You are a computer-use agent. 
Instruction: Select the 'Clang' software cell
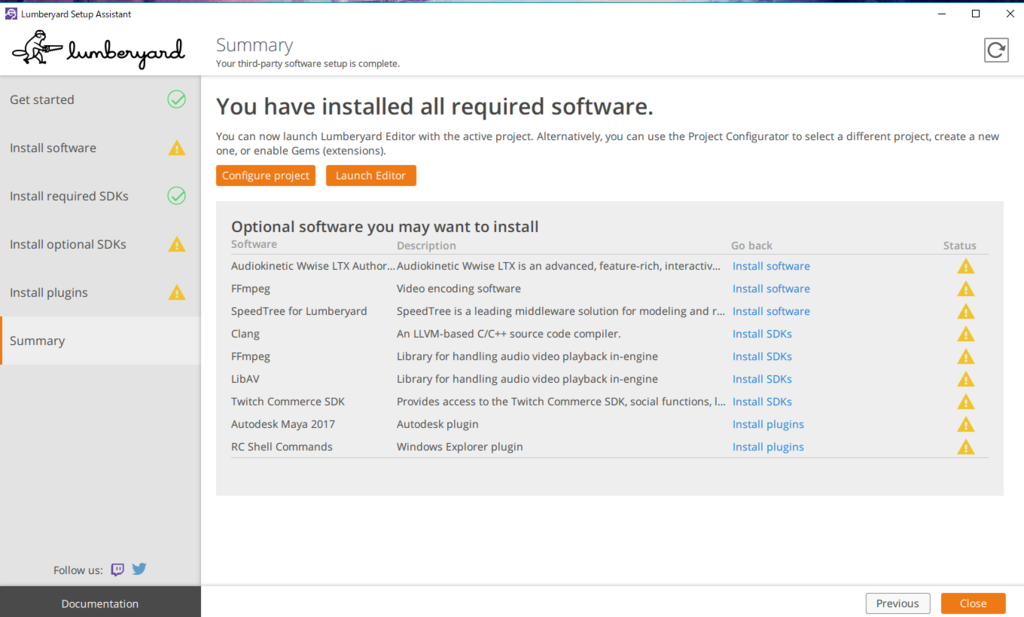[245, 334]
